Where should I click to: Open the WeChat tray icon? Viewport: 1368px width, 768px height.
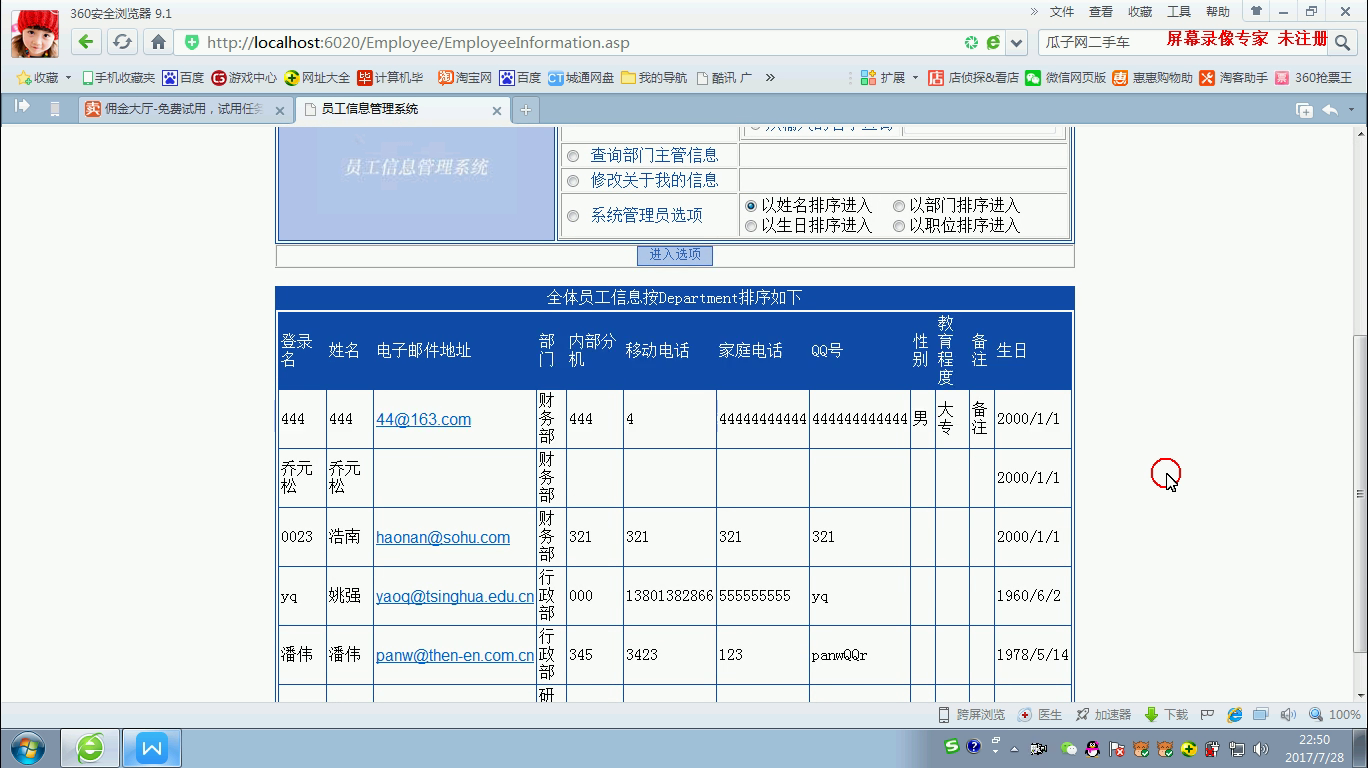(1069, 748)
